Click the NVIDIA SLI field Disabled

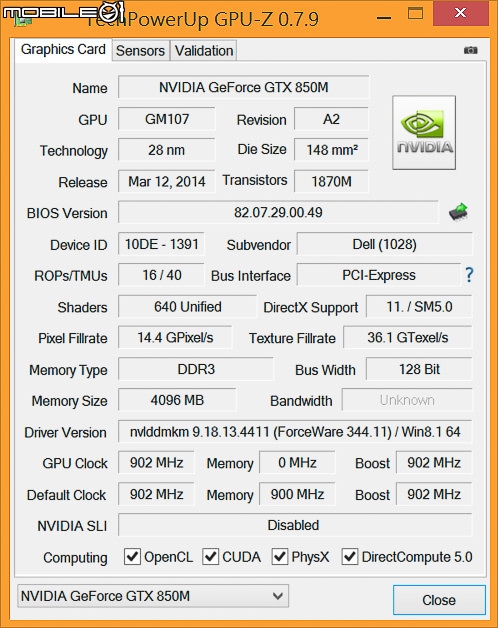(295, 525)
